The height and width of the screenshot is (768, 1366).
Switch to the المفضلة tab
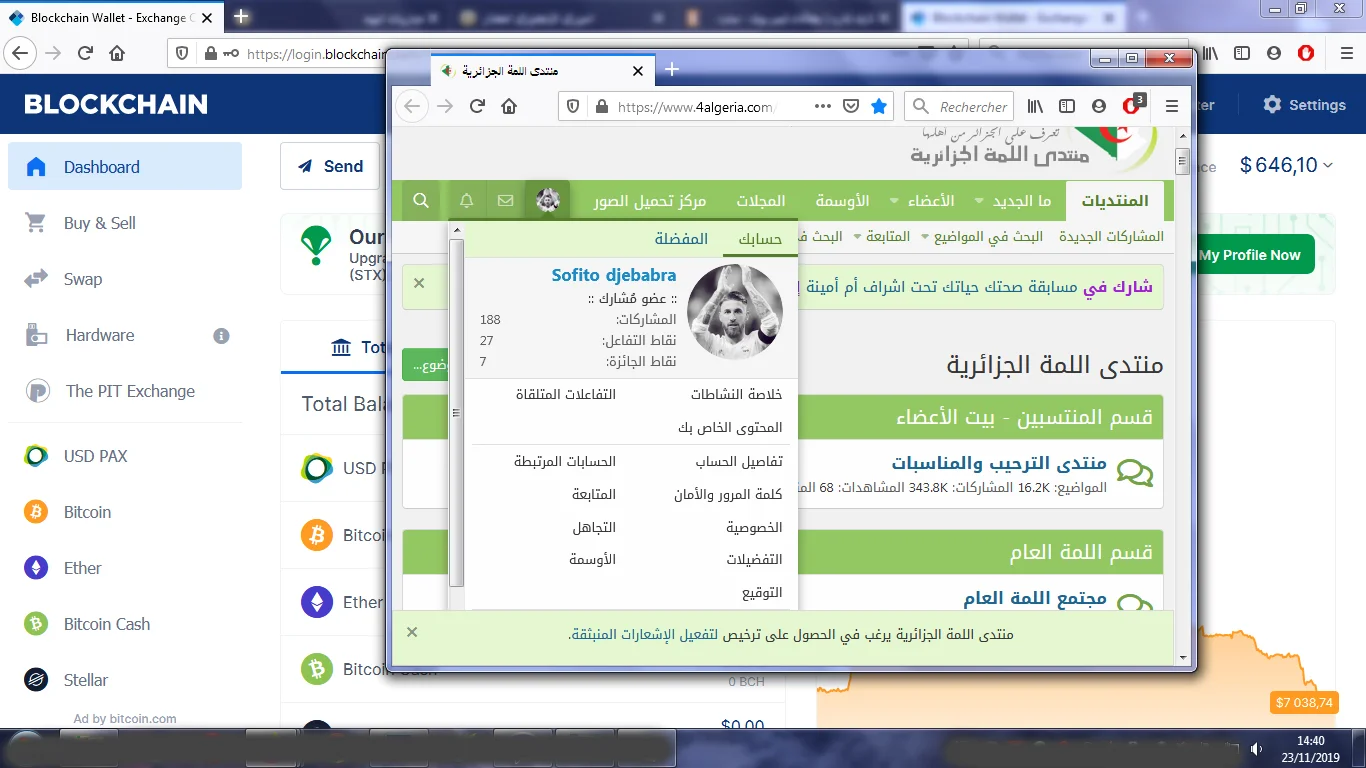681,239
